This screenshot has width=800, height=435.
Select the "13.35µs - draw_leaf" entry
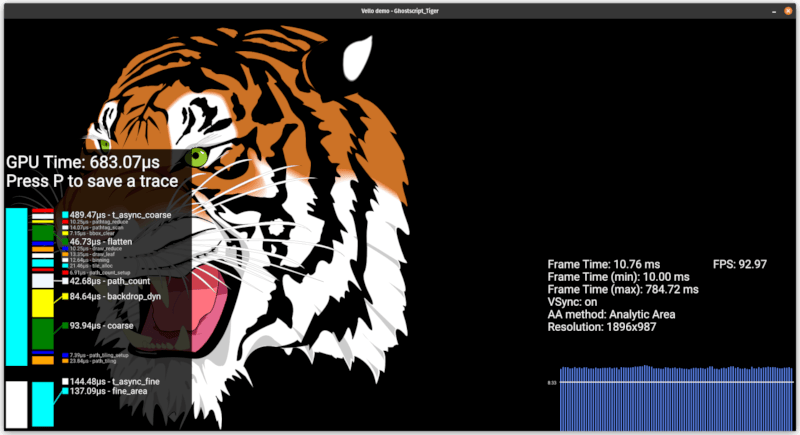92,254
